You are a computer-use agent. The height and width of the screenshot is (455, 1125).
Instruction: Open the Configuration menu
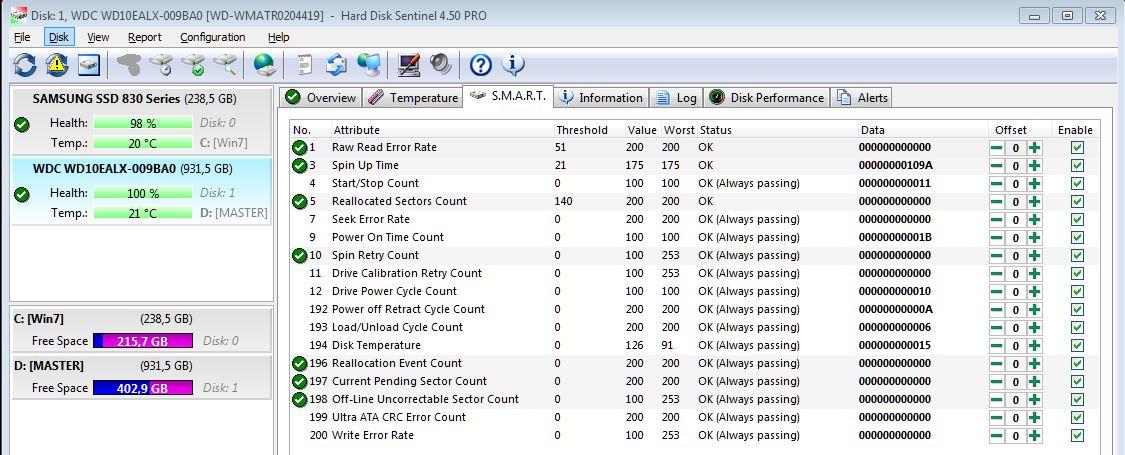coord(212,37)
